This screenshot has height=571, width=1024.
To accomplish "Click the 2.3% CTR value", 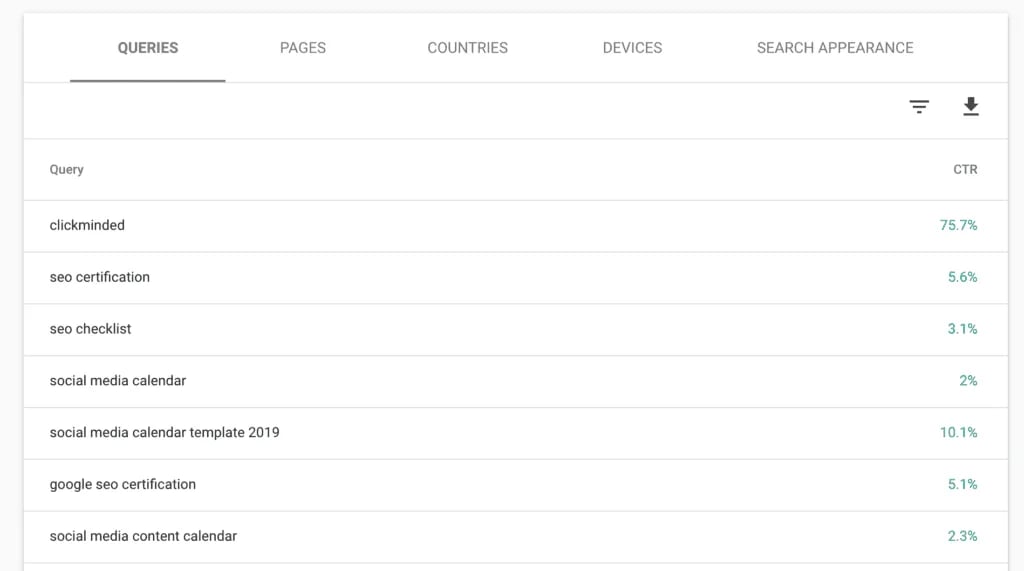I will [x=962, y=536].
